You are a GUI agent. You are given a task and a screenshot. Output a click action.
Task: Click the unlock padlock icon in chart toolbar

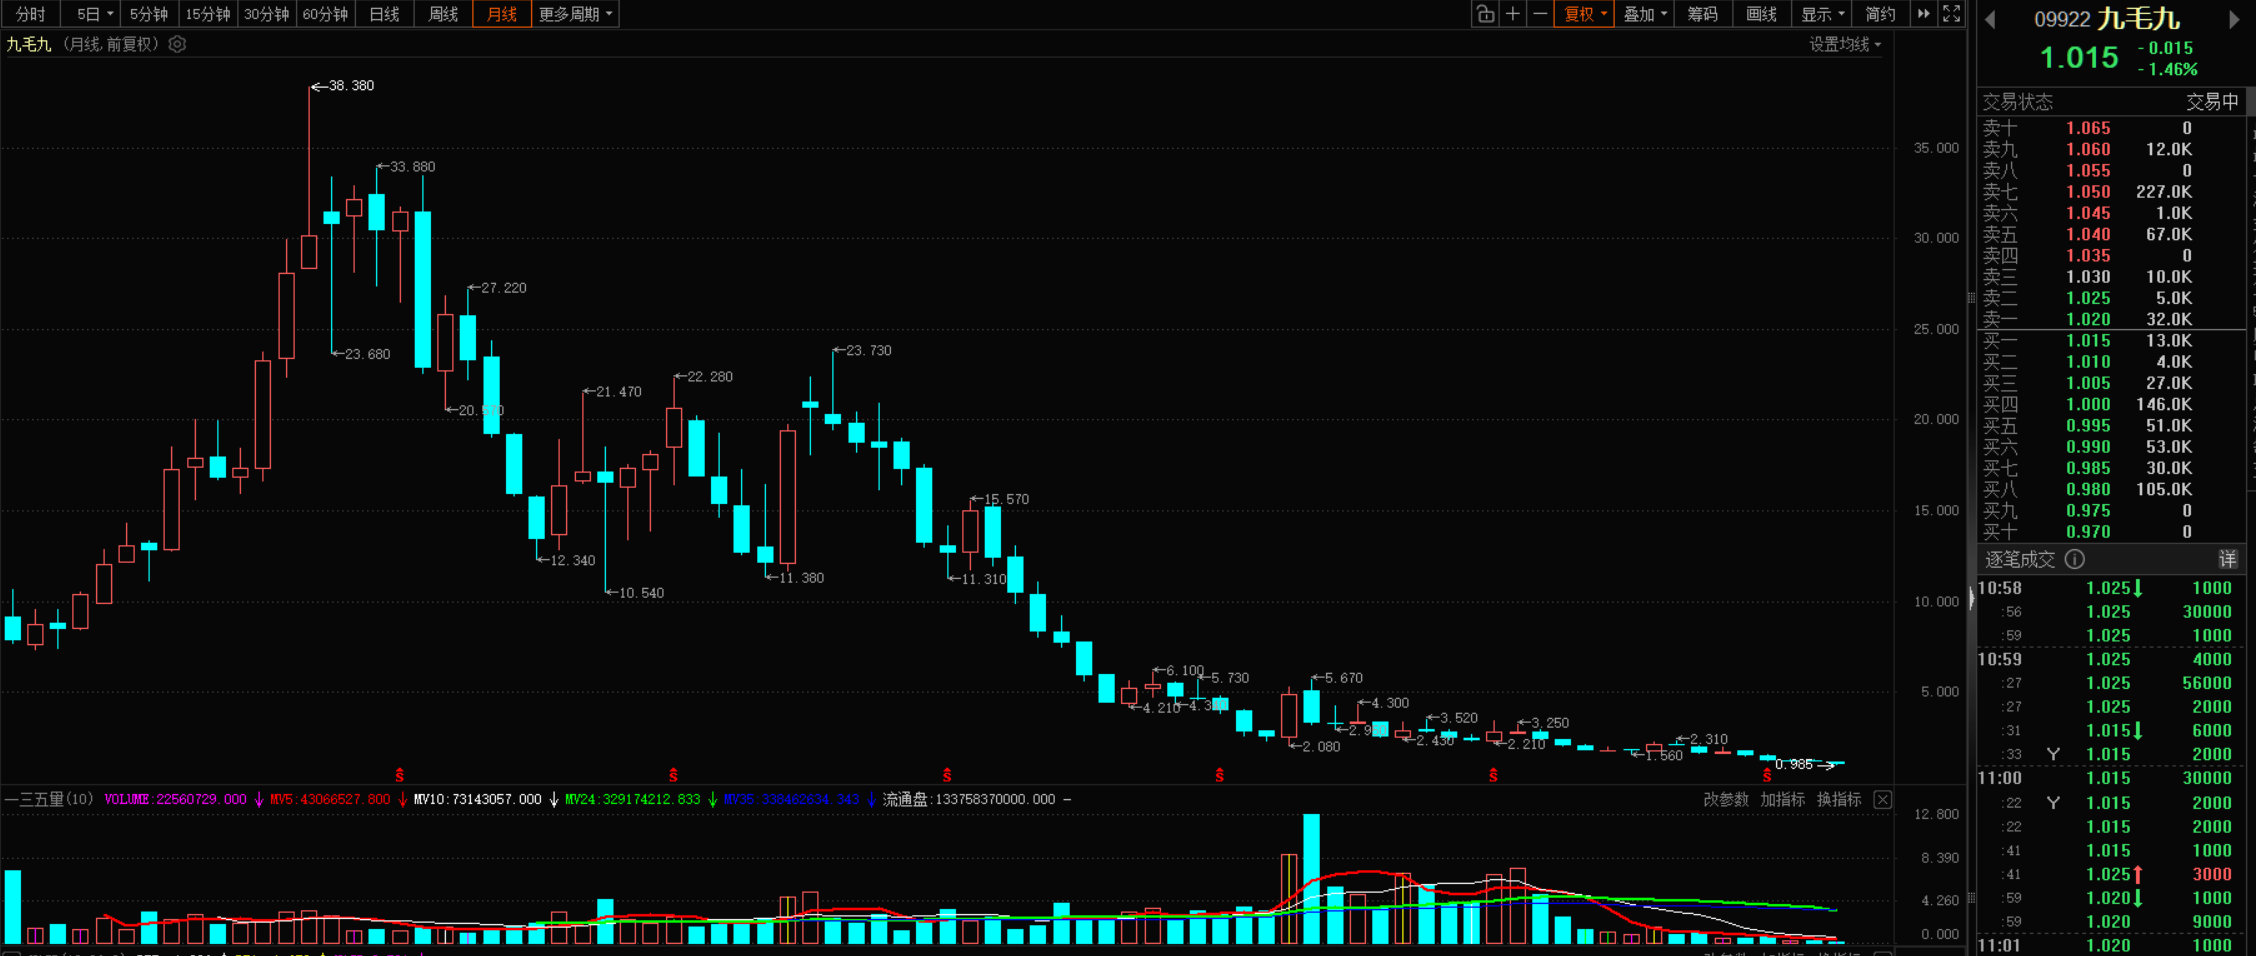click(x=1485, y=14)
